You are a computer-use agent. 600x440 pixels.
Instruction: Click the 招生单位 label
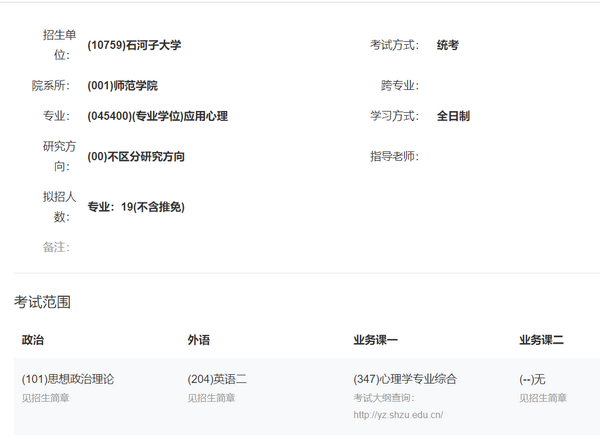point(59,45)
